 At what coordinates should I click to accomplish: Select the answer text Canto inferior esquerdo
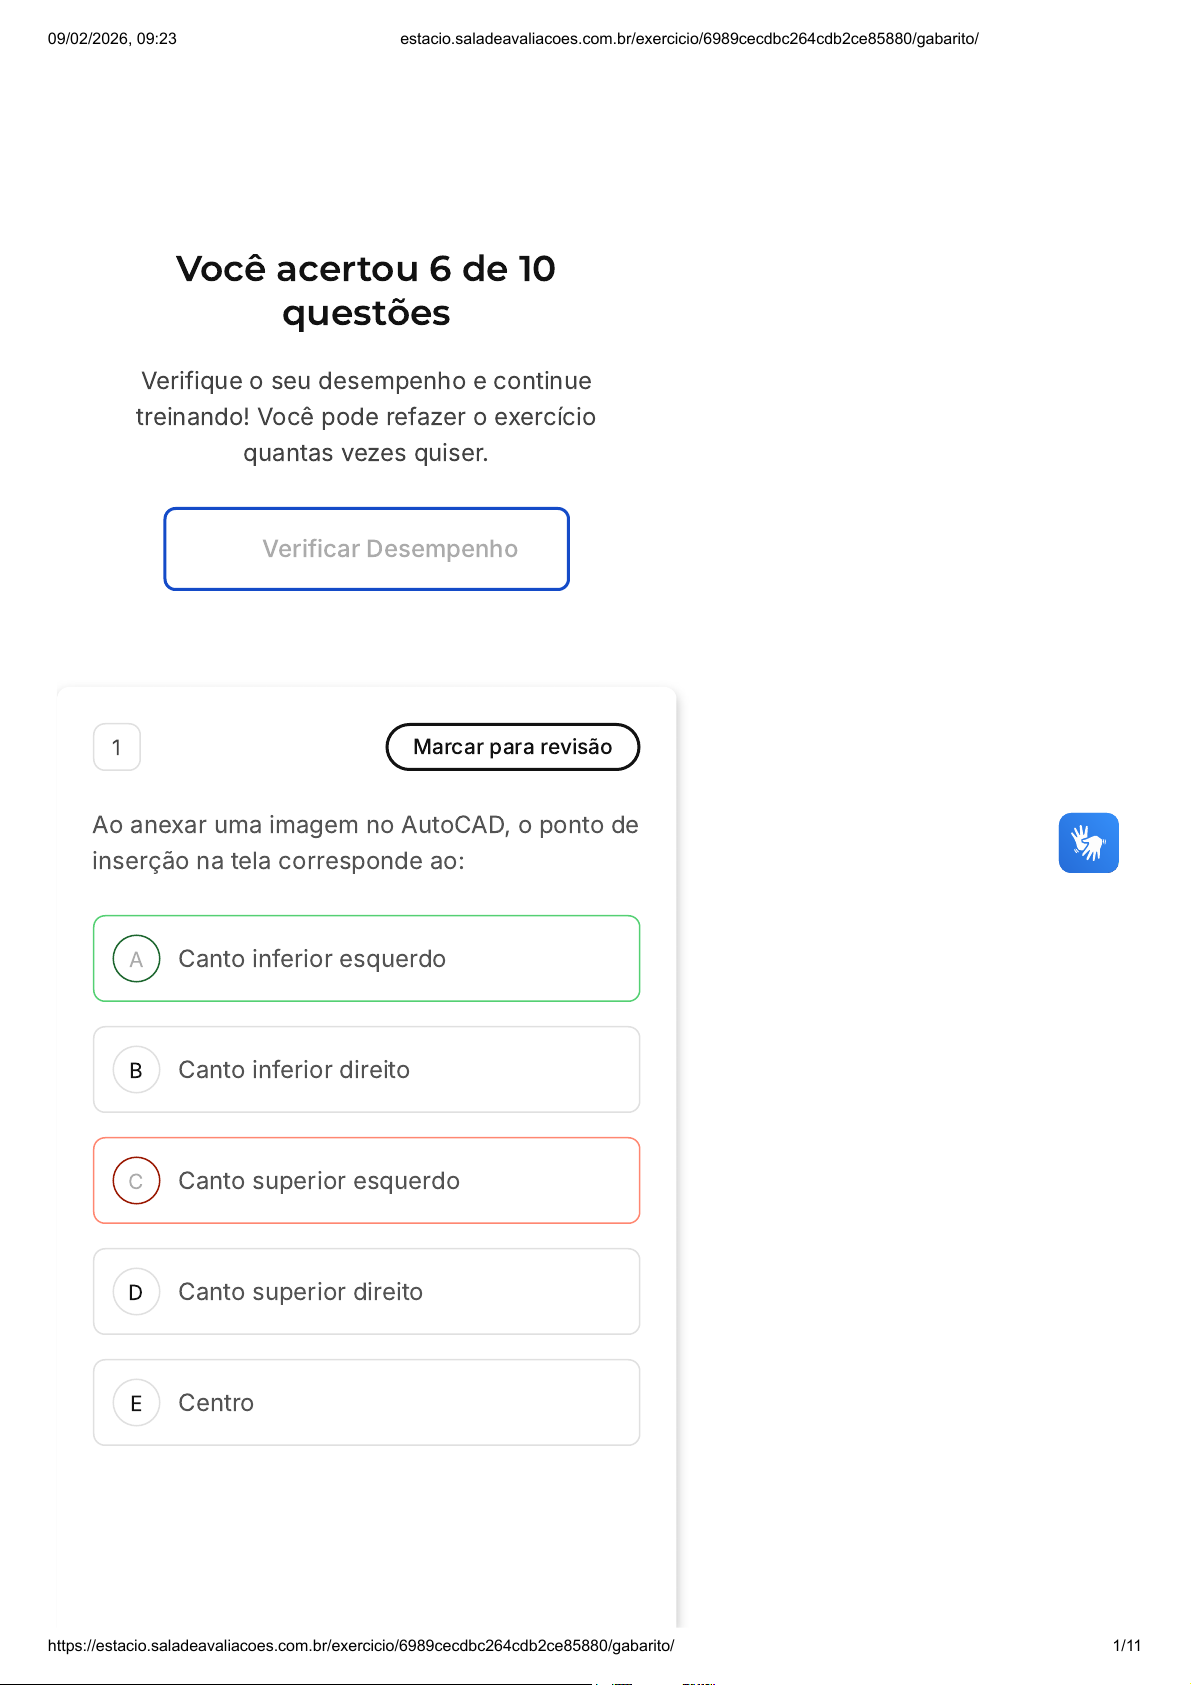[x=312, y=959]
